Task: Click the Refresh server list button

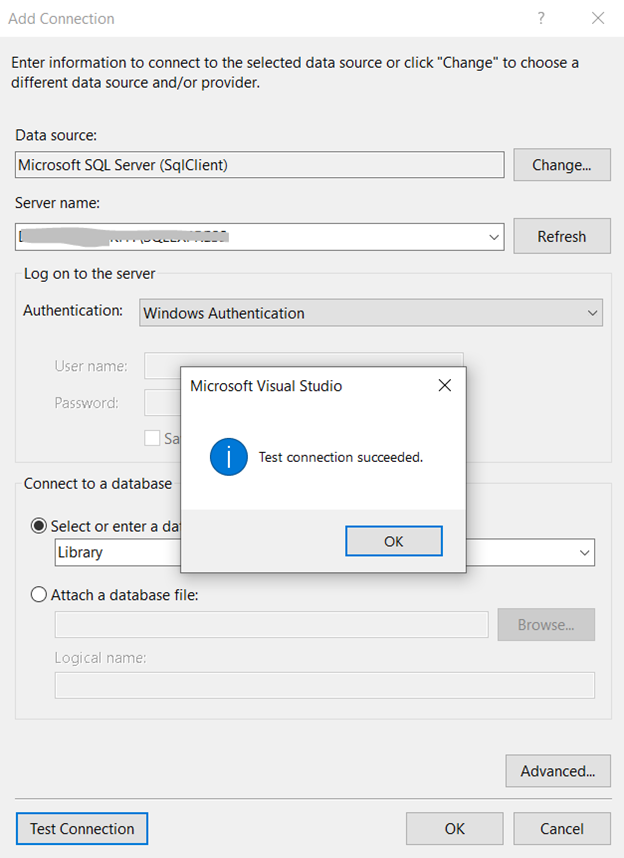Action: [562, 236]
